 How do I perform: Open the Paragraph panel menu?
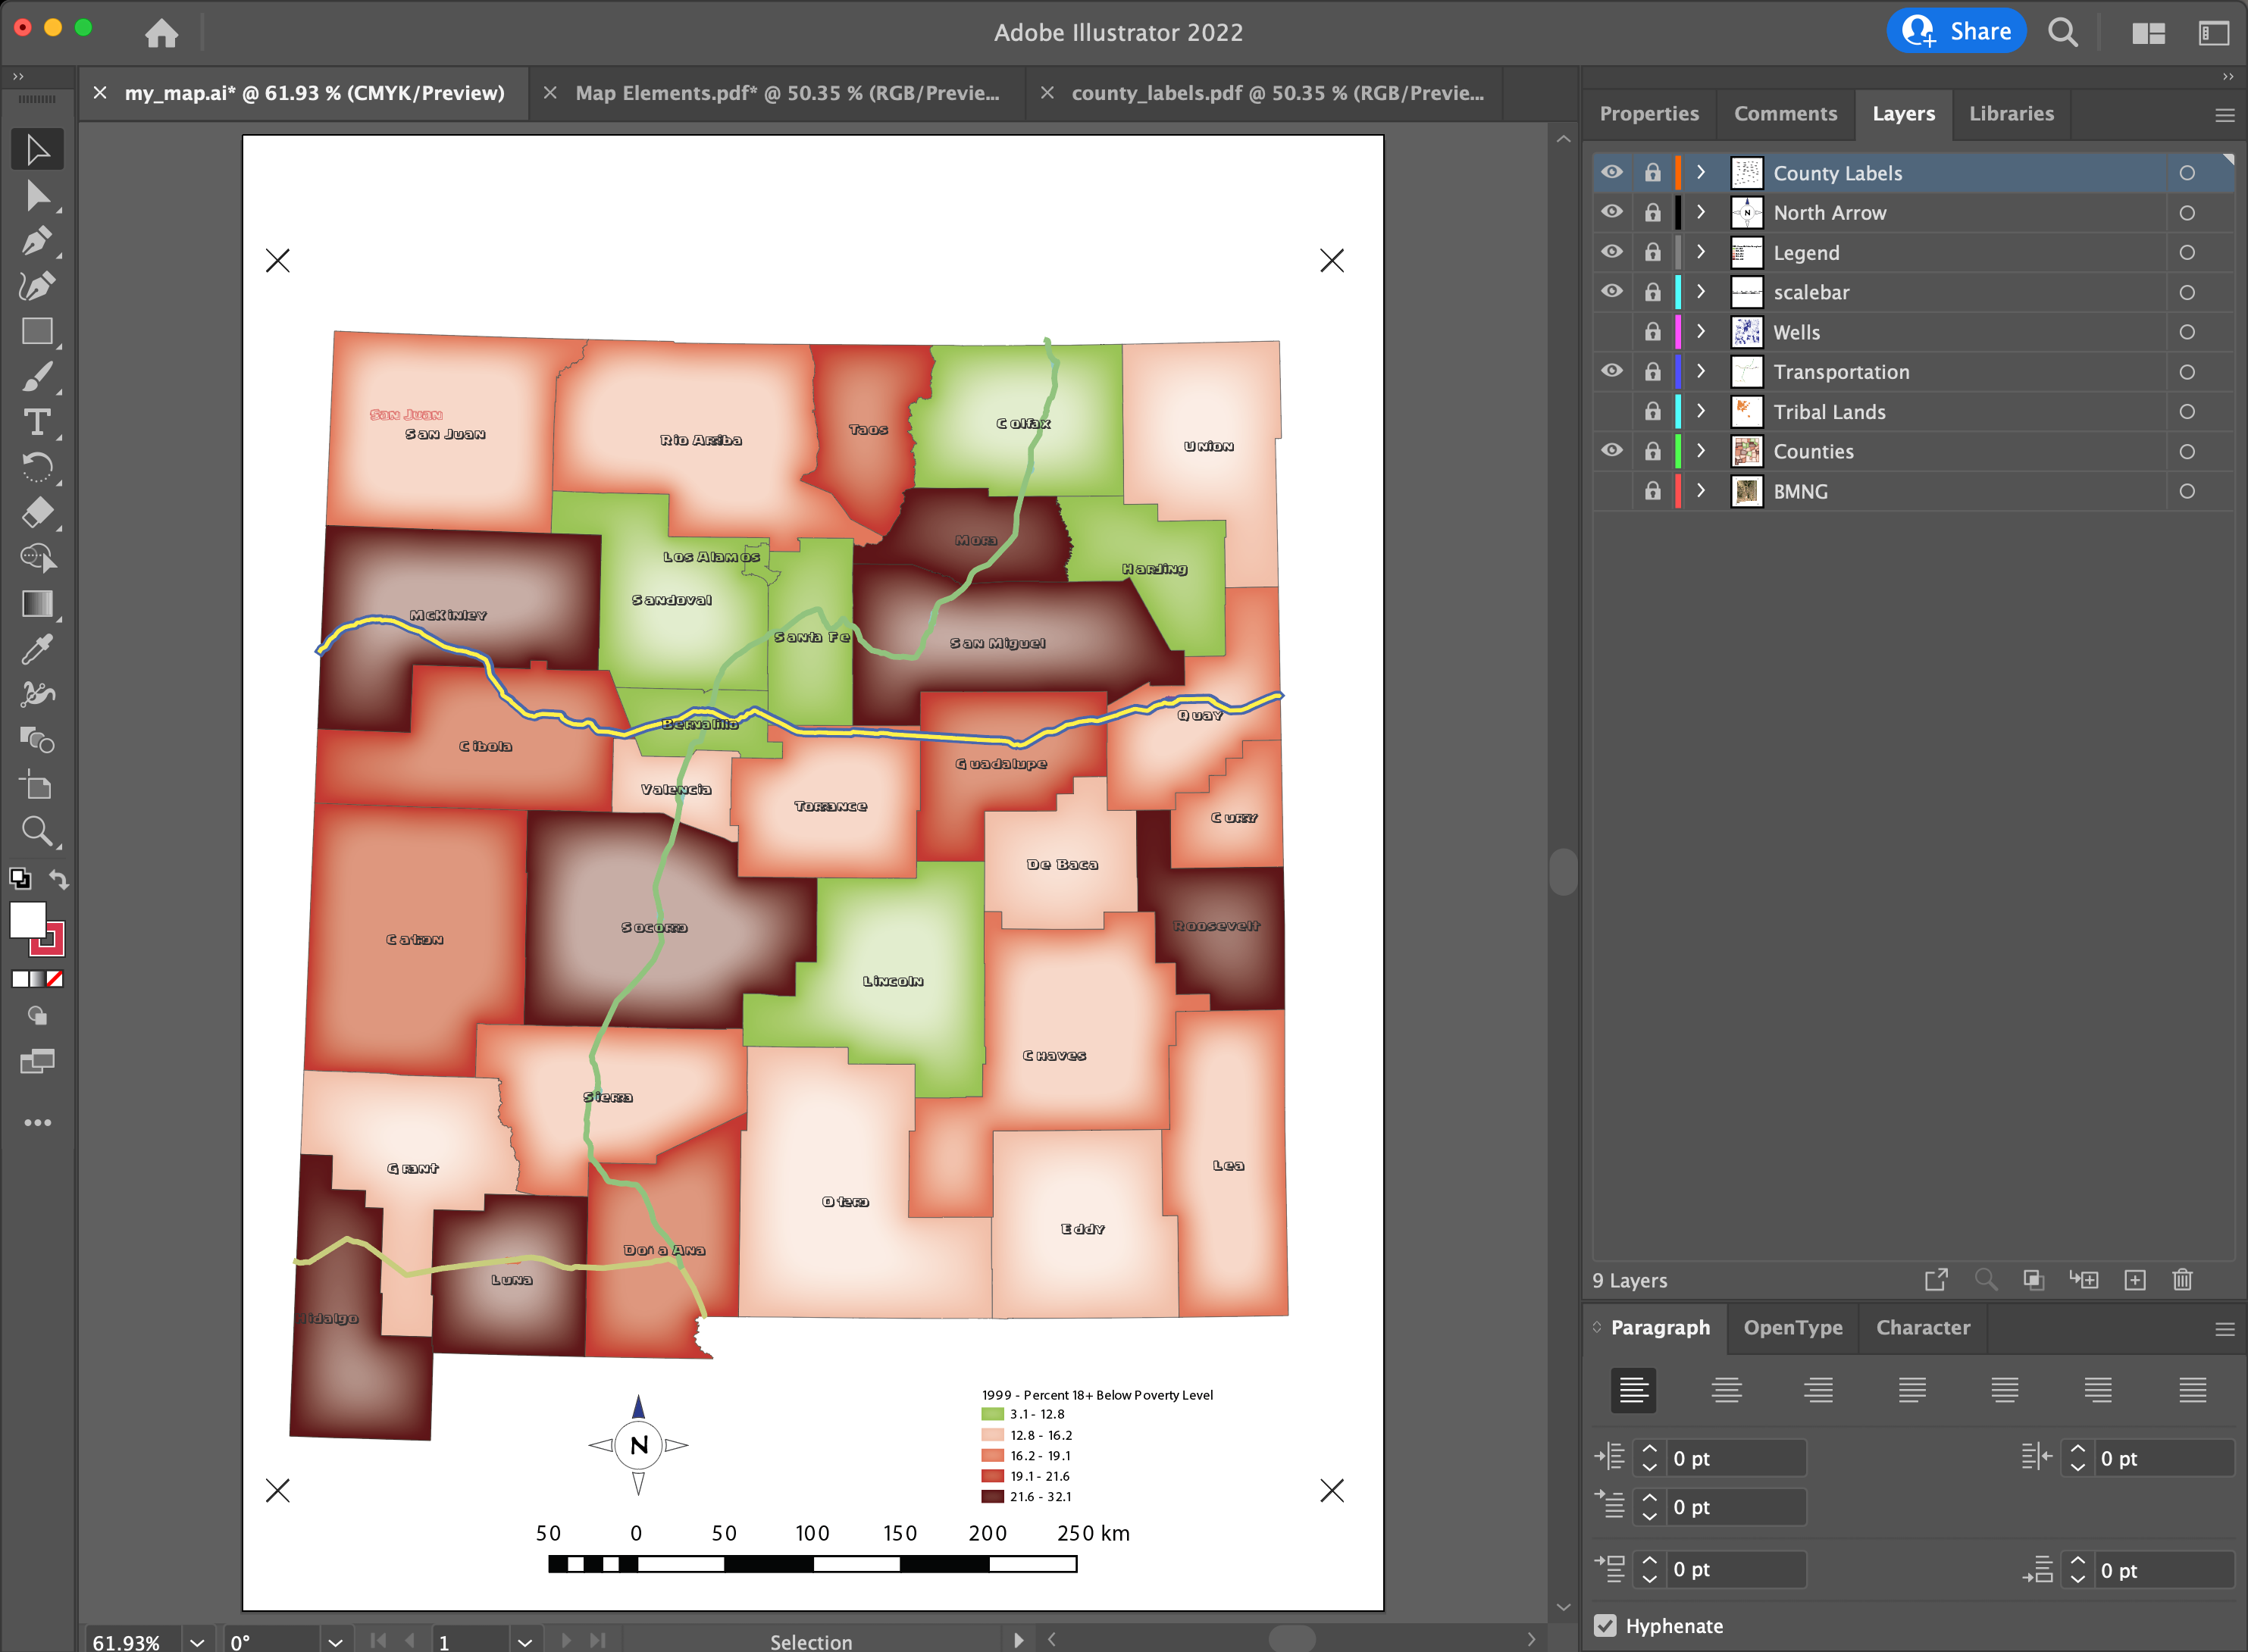point(2224,1329)
